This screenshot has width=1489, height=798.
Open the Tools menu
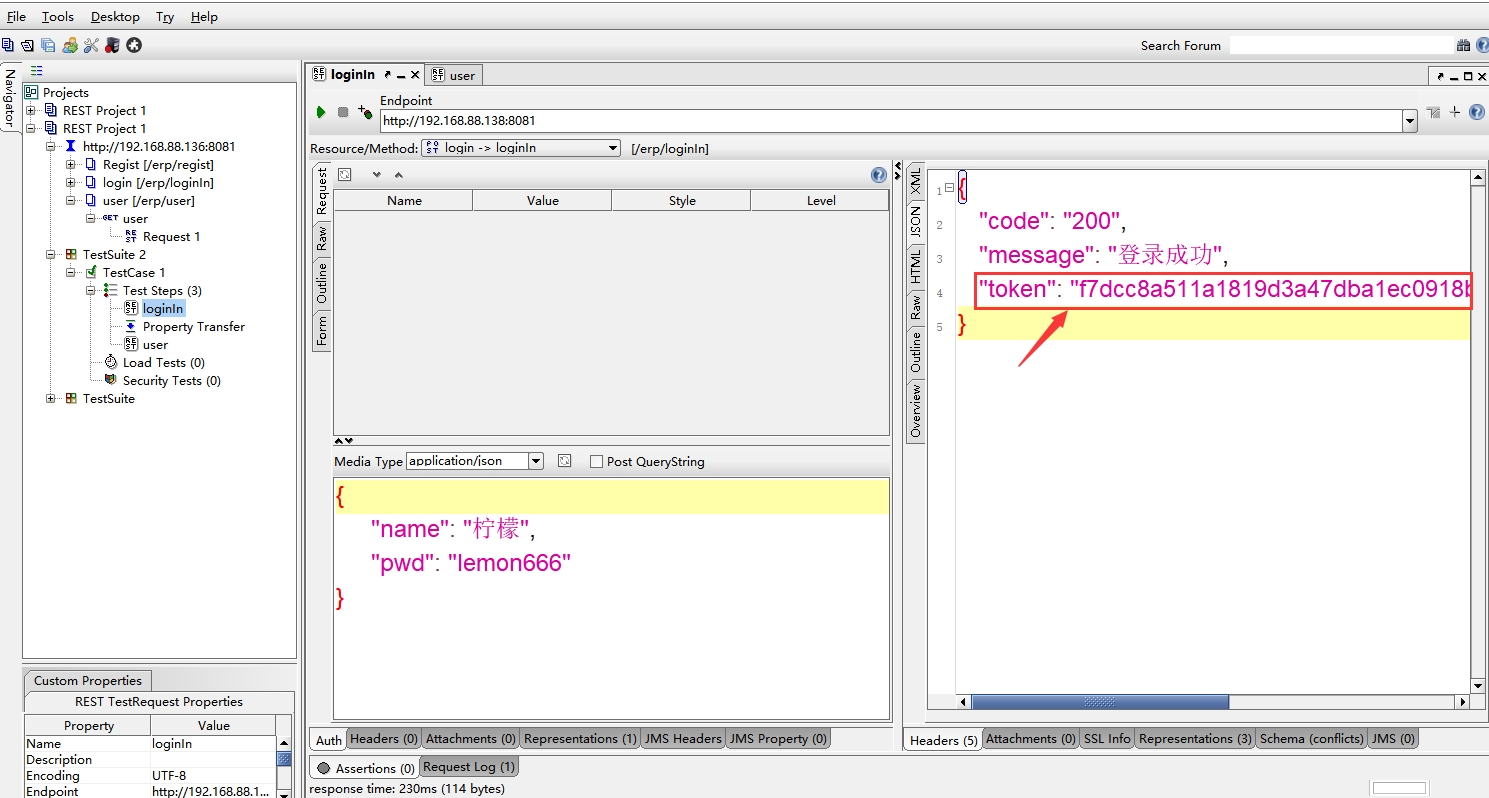[x=58, y=17]
